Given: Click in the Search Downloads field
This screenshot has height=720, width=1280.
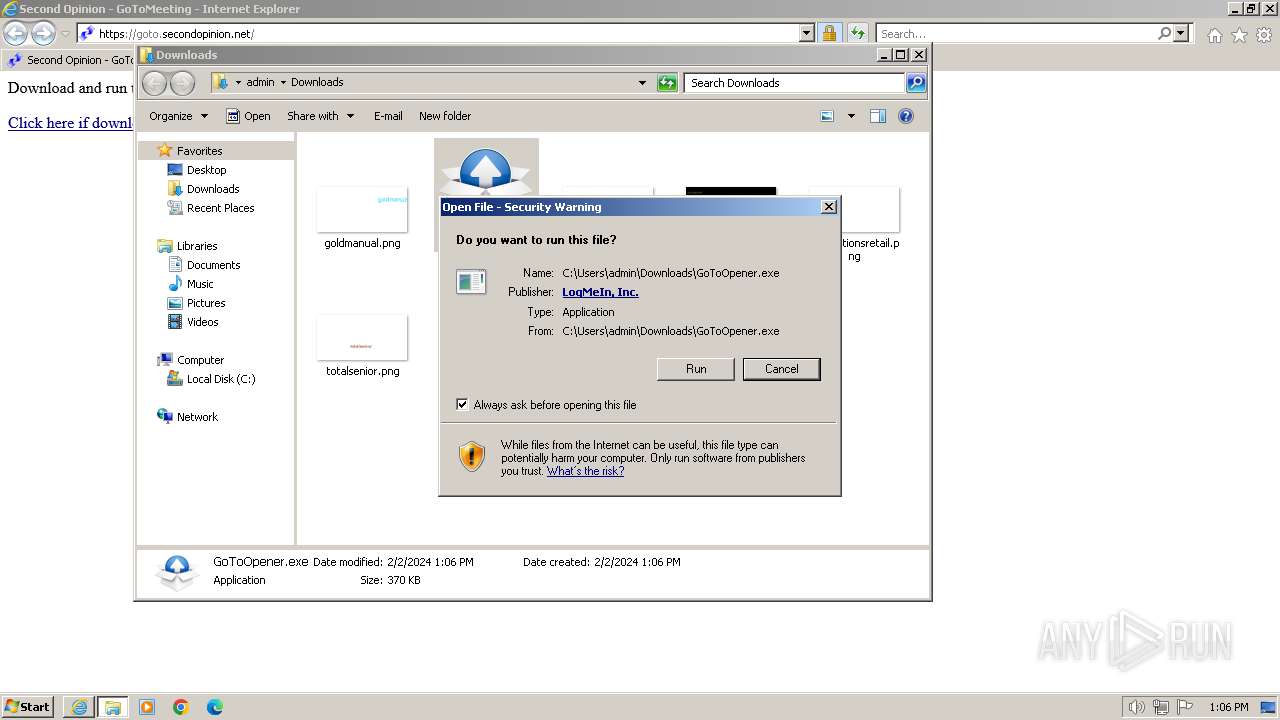Looking at the screenshot, I should pos(795,83).
